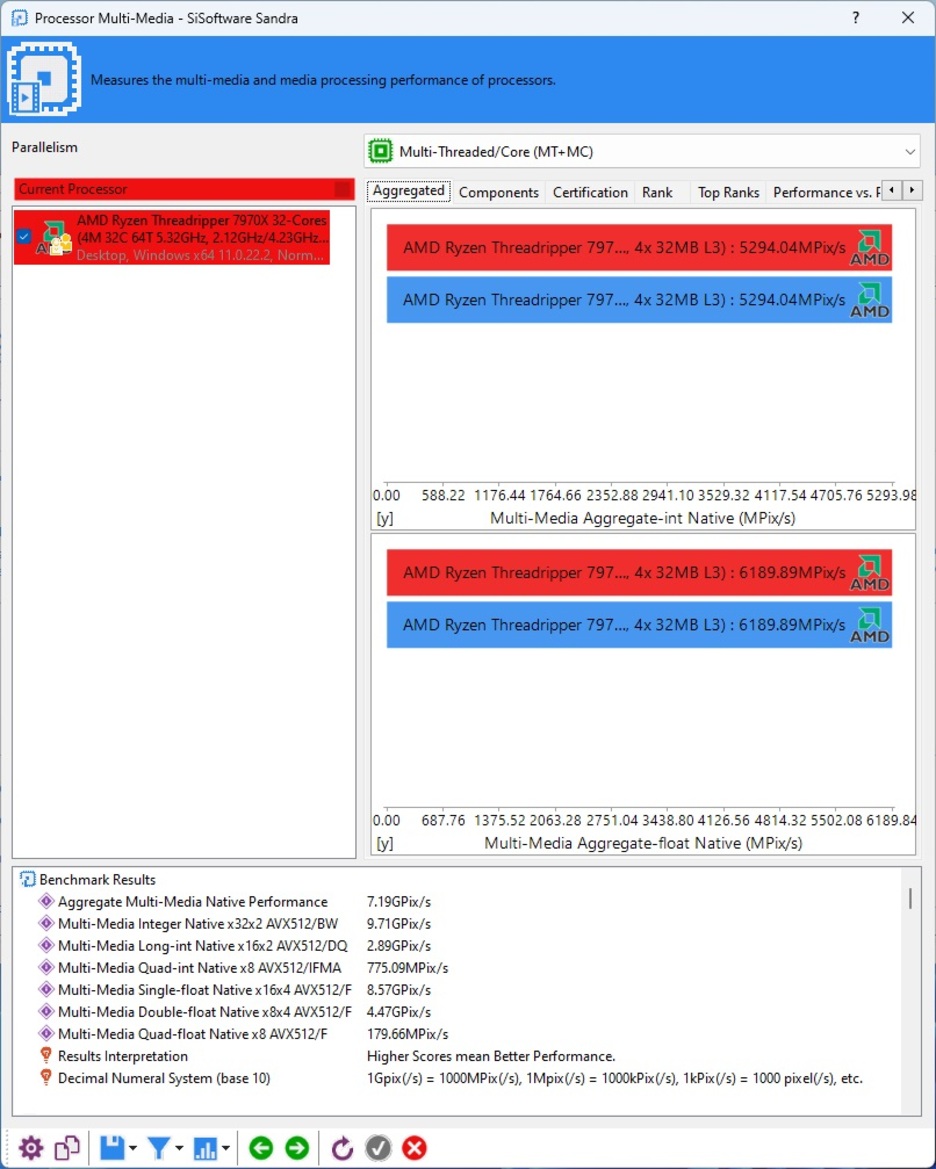Click the red Current Processor color swatch
The height and width of the screenshot is (1169, 936).
343,189
